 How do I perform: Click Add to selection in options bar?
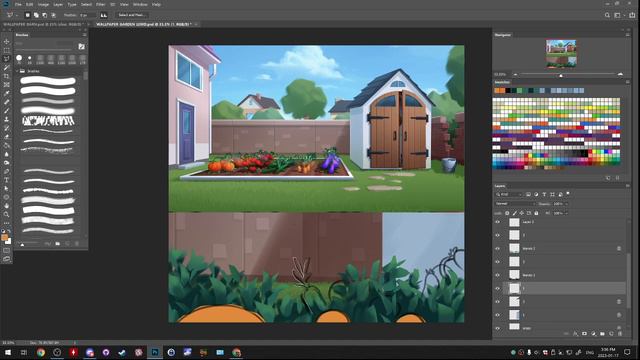point(36,15)
